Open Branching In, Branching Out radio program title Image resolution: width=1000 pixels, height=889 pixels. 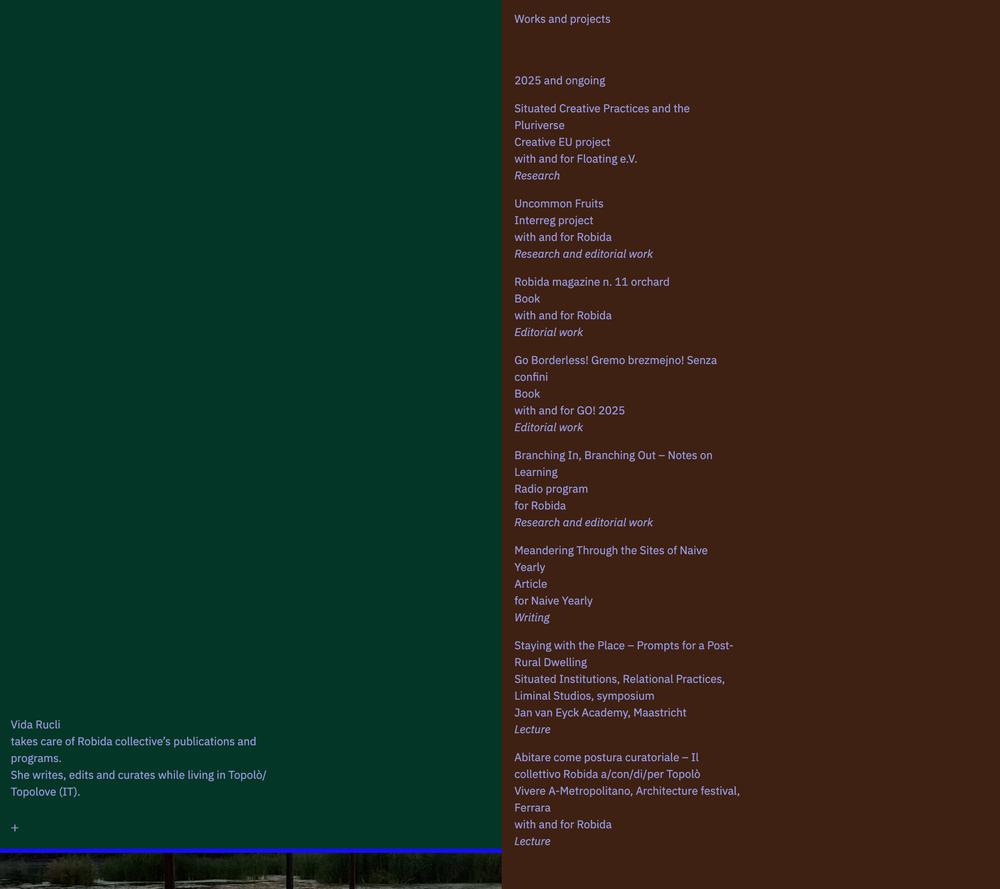tap(613, 456)
